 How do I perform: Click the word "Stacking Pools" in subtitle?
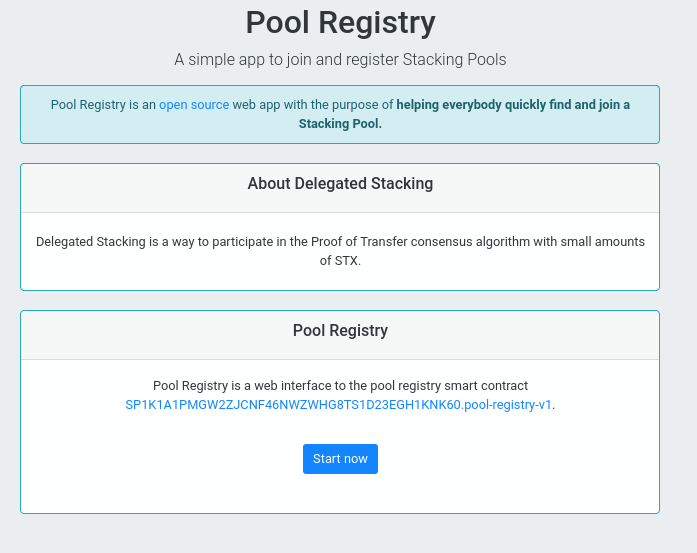[x=454, y=60]
